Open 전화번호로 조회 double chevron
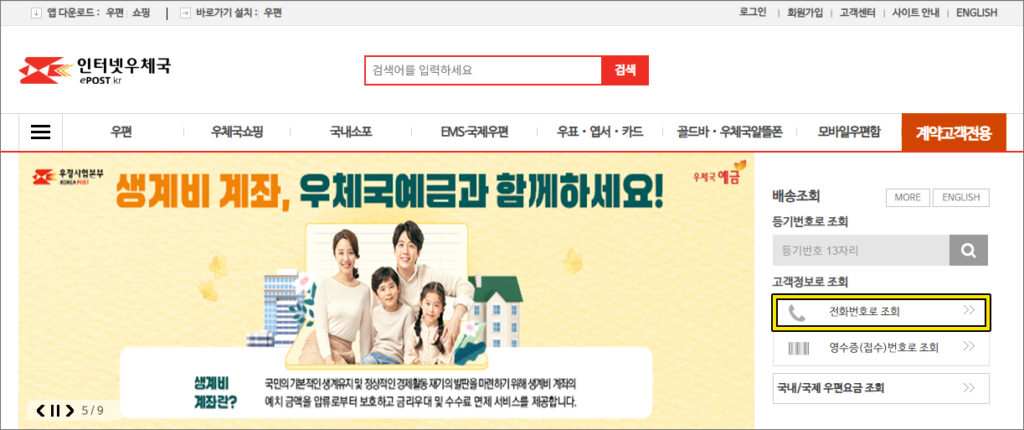The height and width of the screenshot is (430, 1024). [969, 310]
